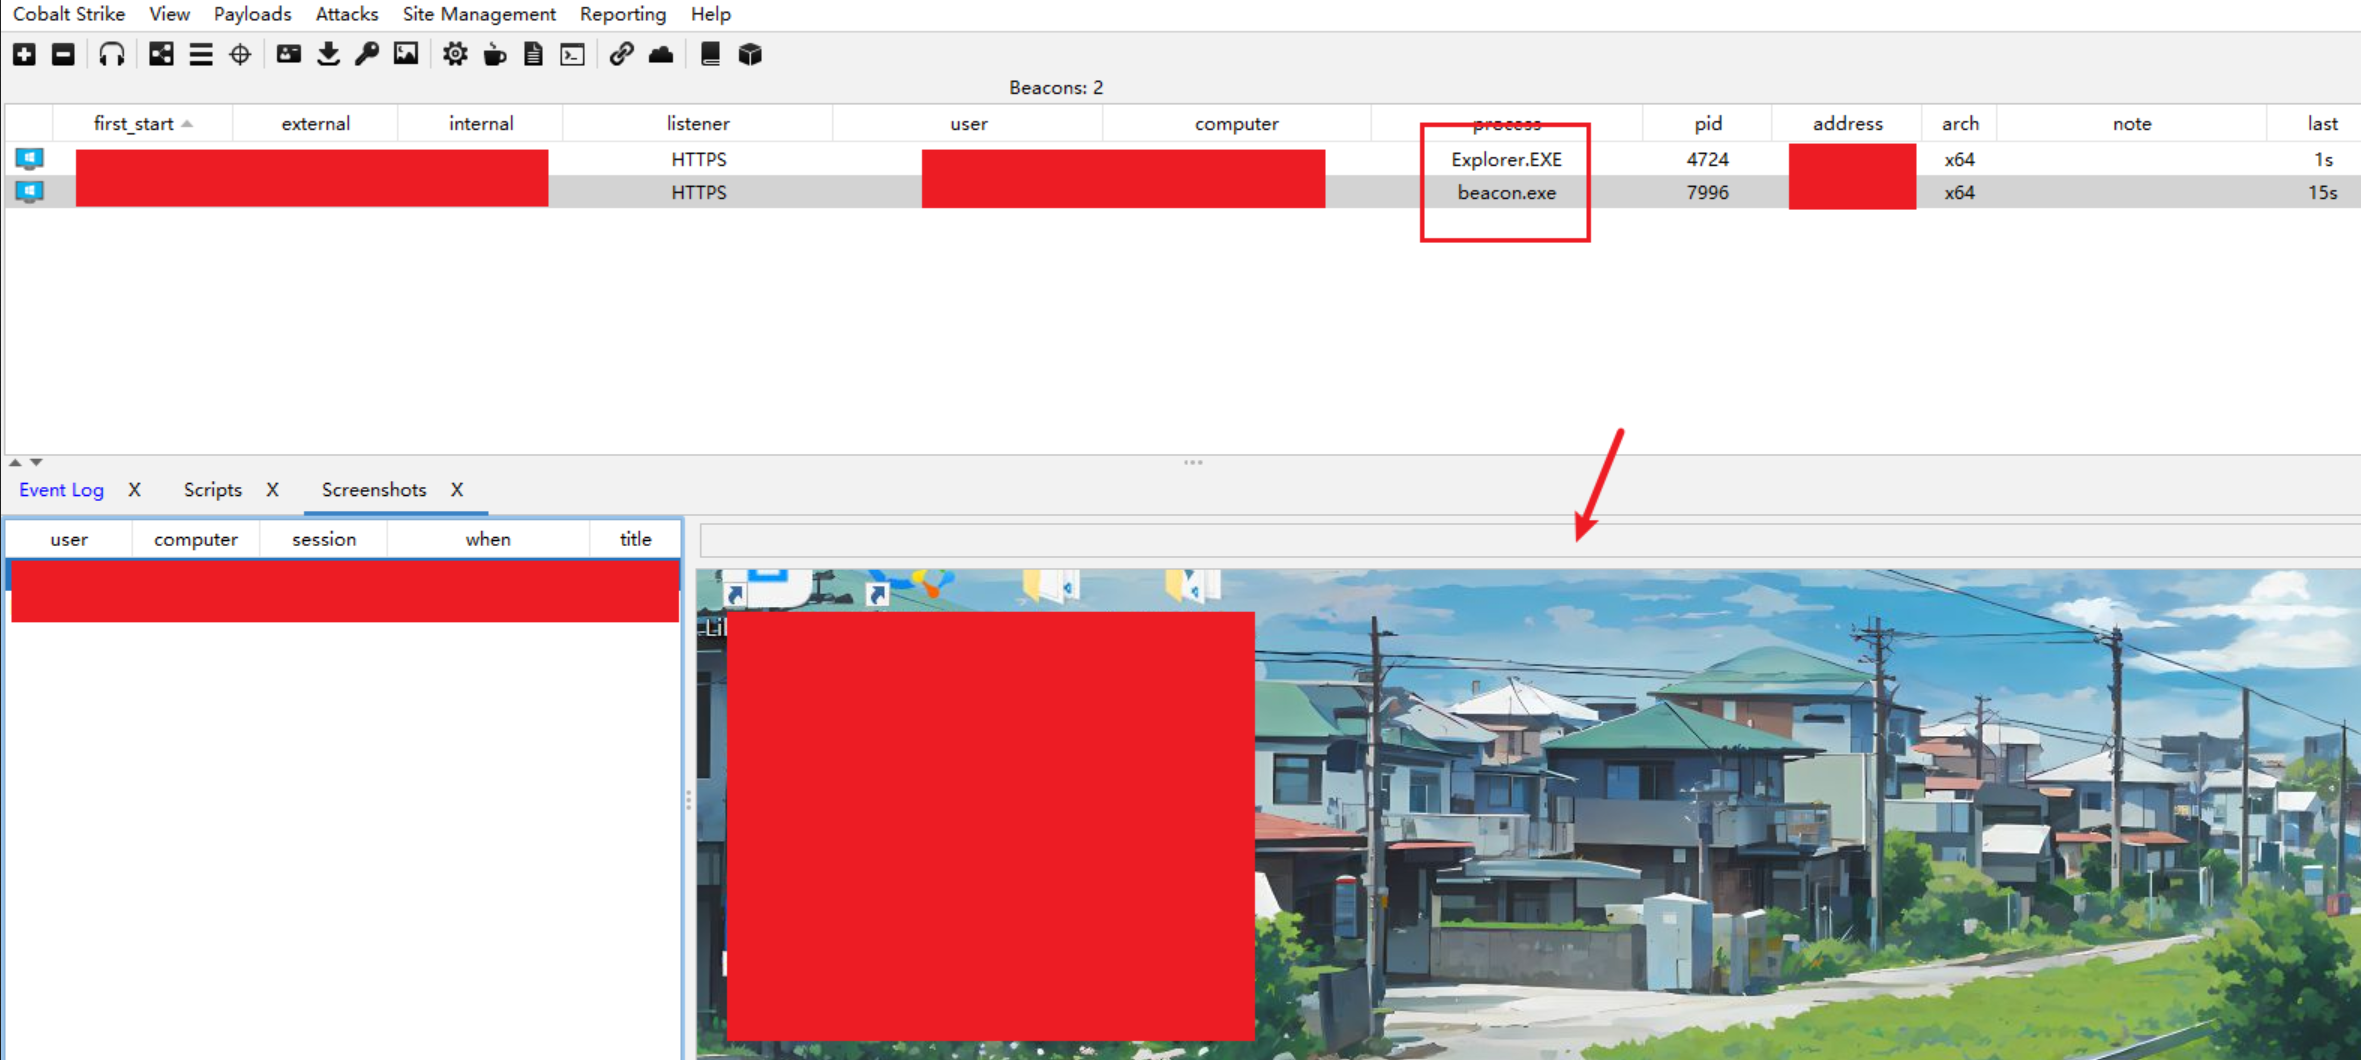Expand panel with the down arrow expander
Screen dimensions: 2361x1060
pos(36,463)
